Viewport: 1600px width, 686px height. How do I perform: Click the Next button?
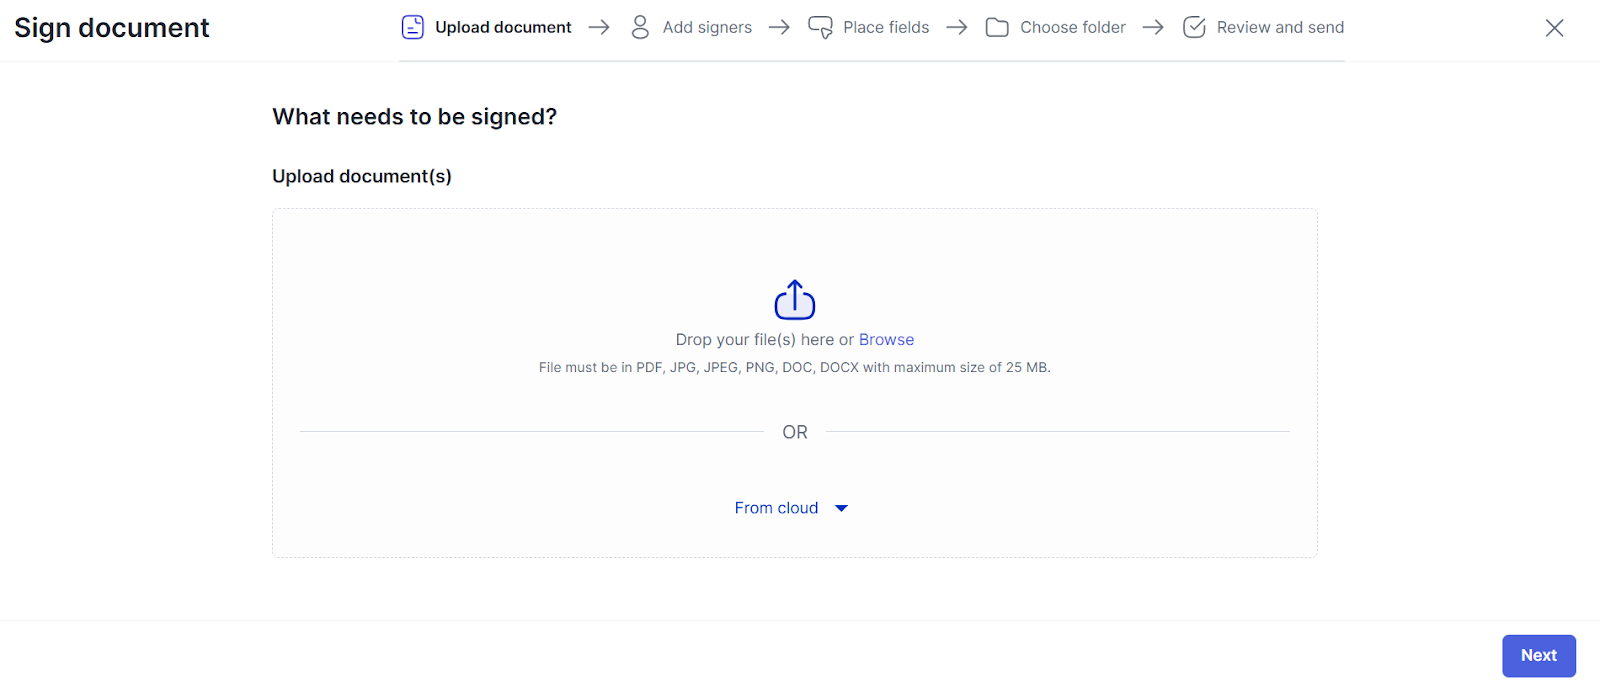click(1539, 656)
